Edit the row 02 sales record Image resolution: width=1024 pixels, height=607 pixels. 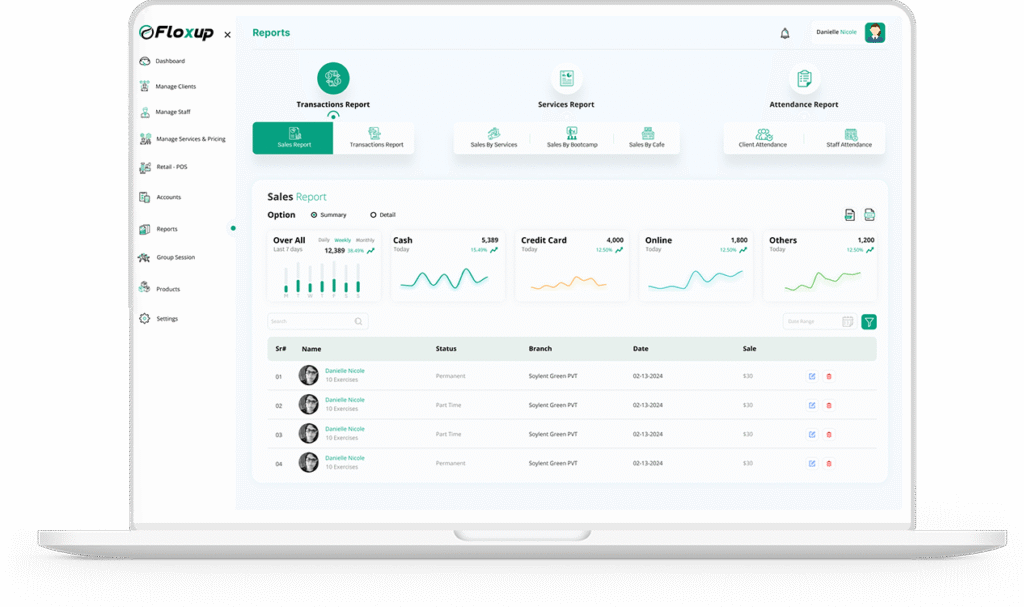point(812,405)
